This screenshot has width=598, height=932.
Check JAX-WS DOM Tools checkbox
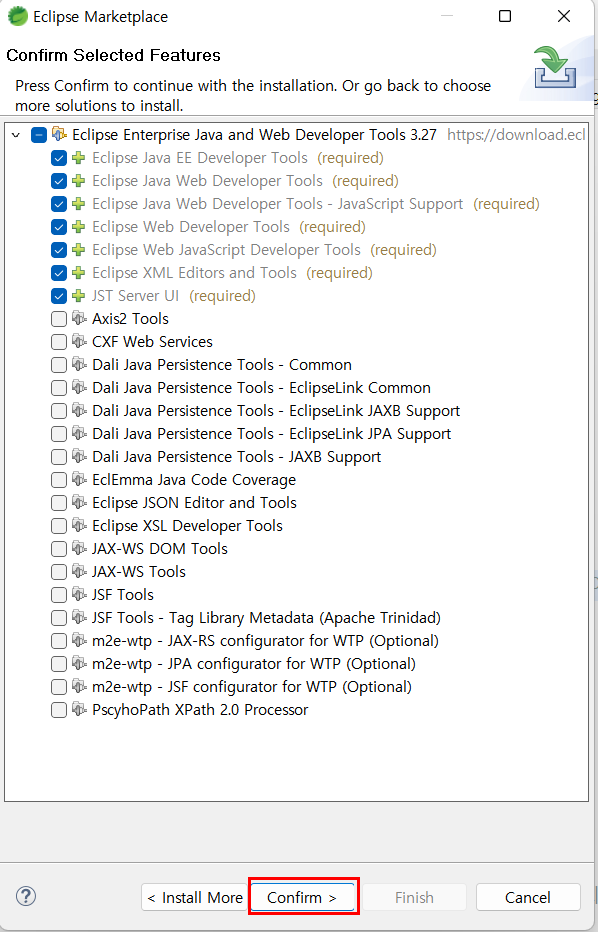[59, 549]
